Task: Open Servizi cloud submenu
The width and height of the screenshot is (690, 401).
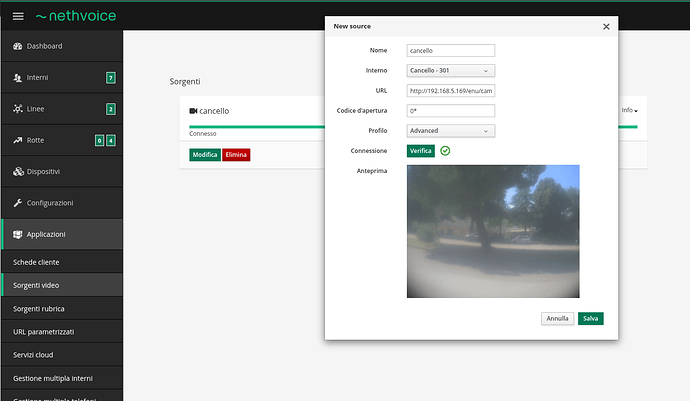Action: (x=62, y=355)
